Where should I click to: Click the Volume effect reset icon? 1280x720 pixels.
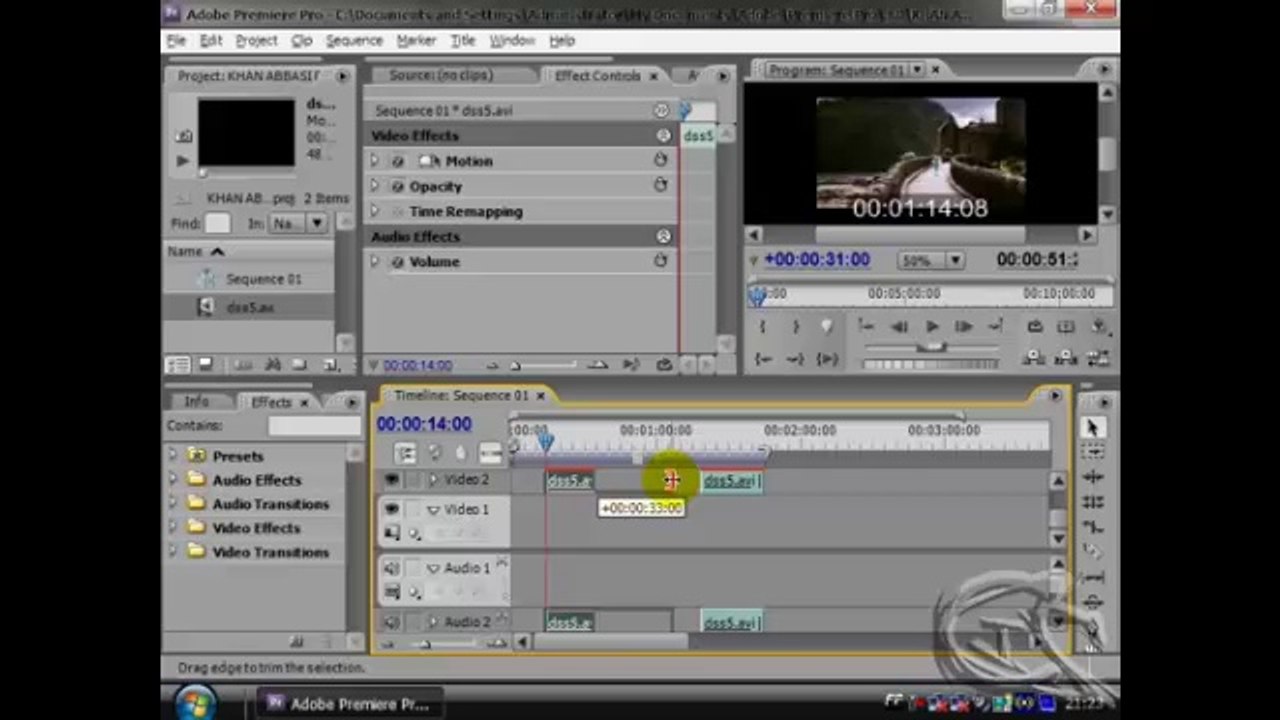(660, 261)
